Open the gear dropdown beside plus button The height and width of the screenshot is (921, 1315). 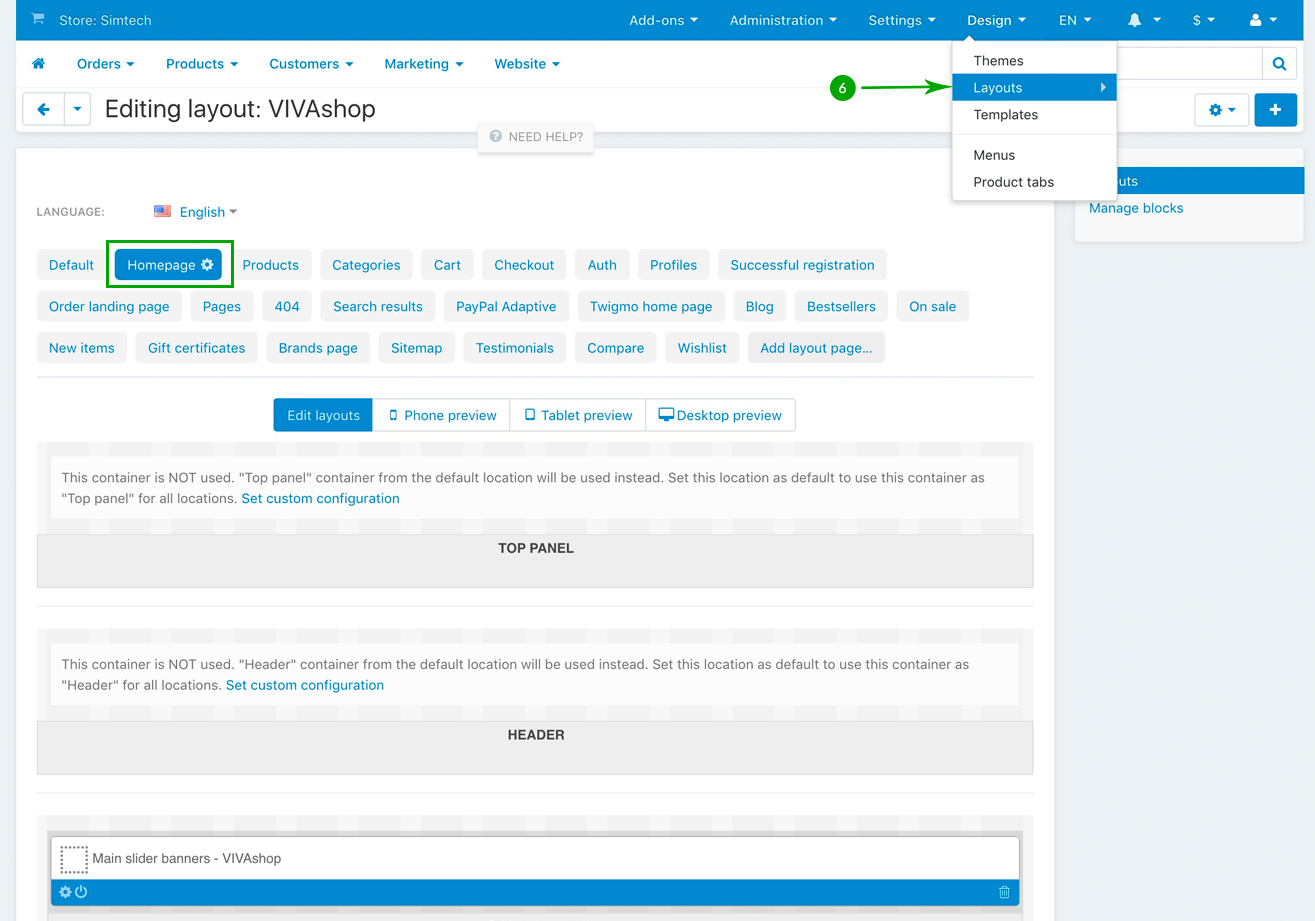tap(1221, 110)
